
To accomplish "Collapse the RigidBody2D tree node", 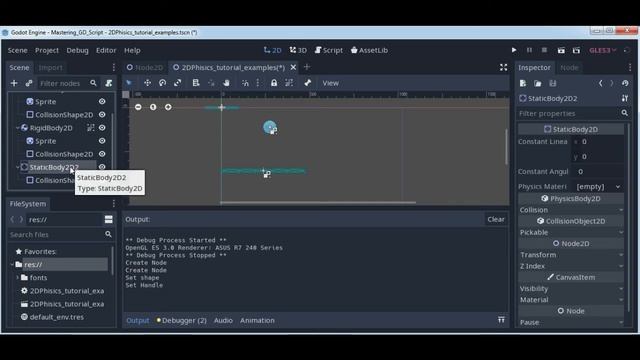I will (18, 128).
